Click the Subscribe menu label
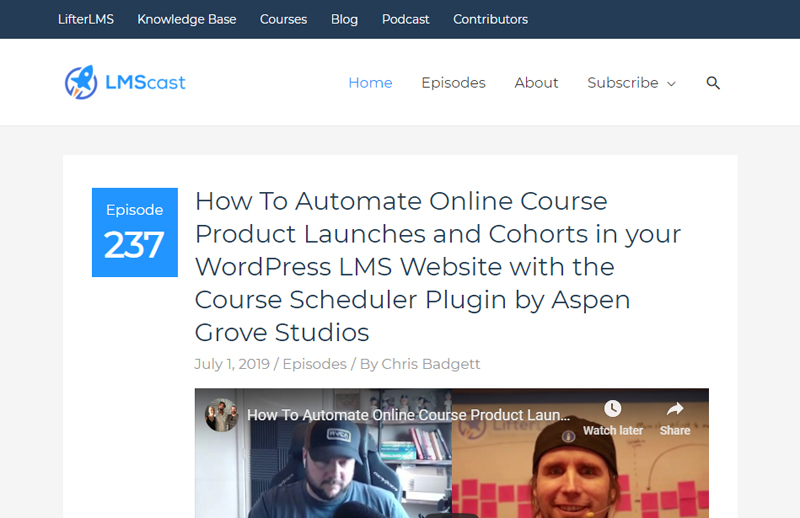The image size is (800, 518). click(x=622, y=83)
